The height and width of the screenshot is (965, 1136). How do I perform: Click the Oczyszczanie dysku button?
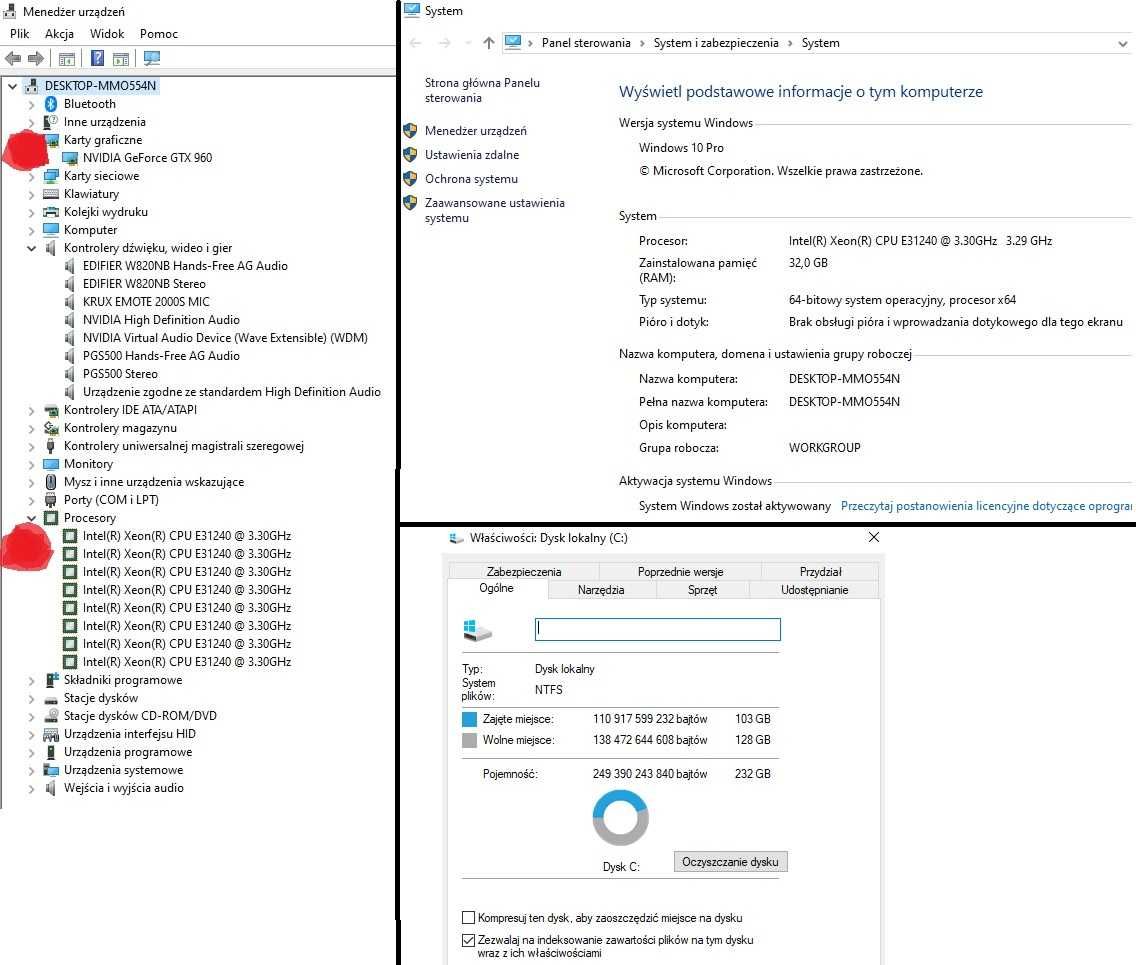(x=730, y=861)
